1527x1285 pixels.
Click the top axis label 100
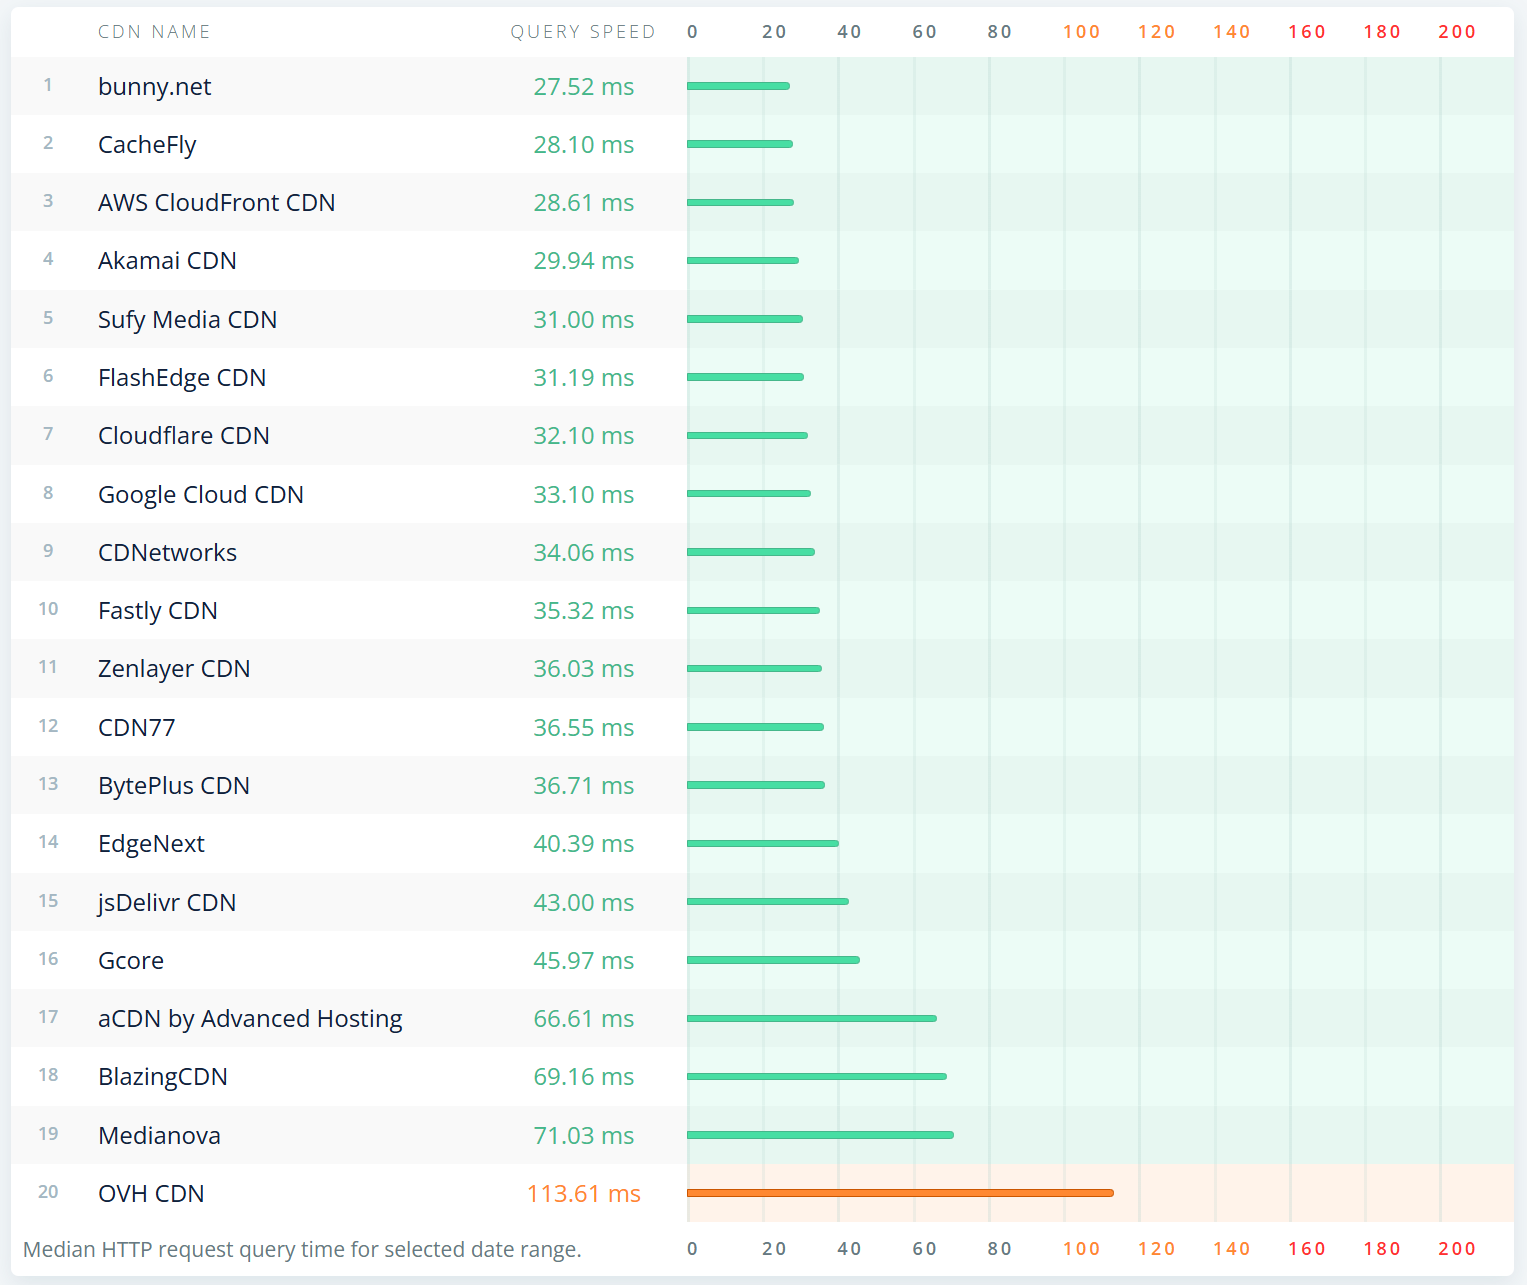pyautogui.click(x=1081, y=32)
